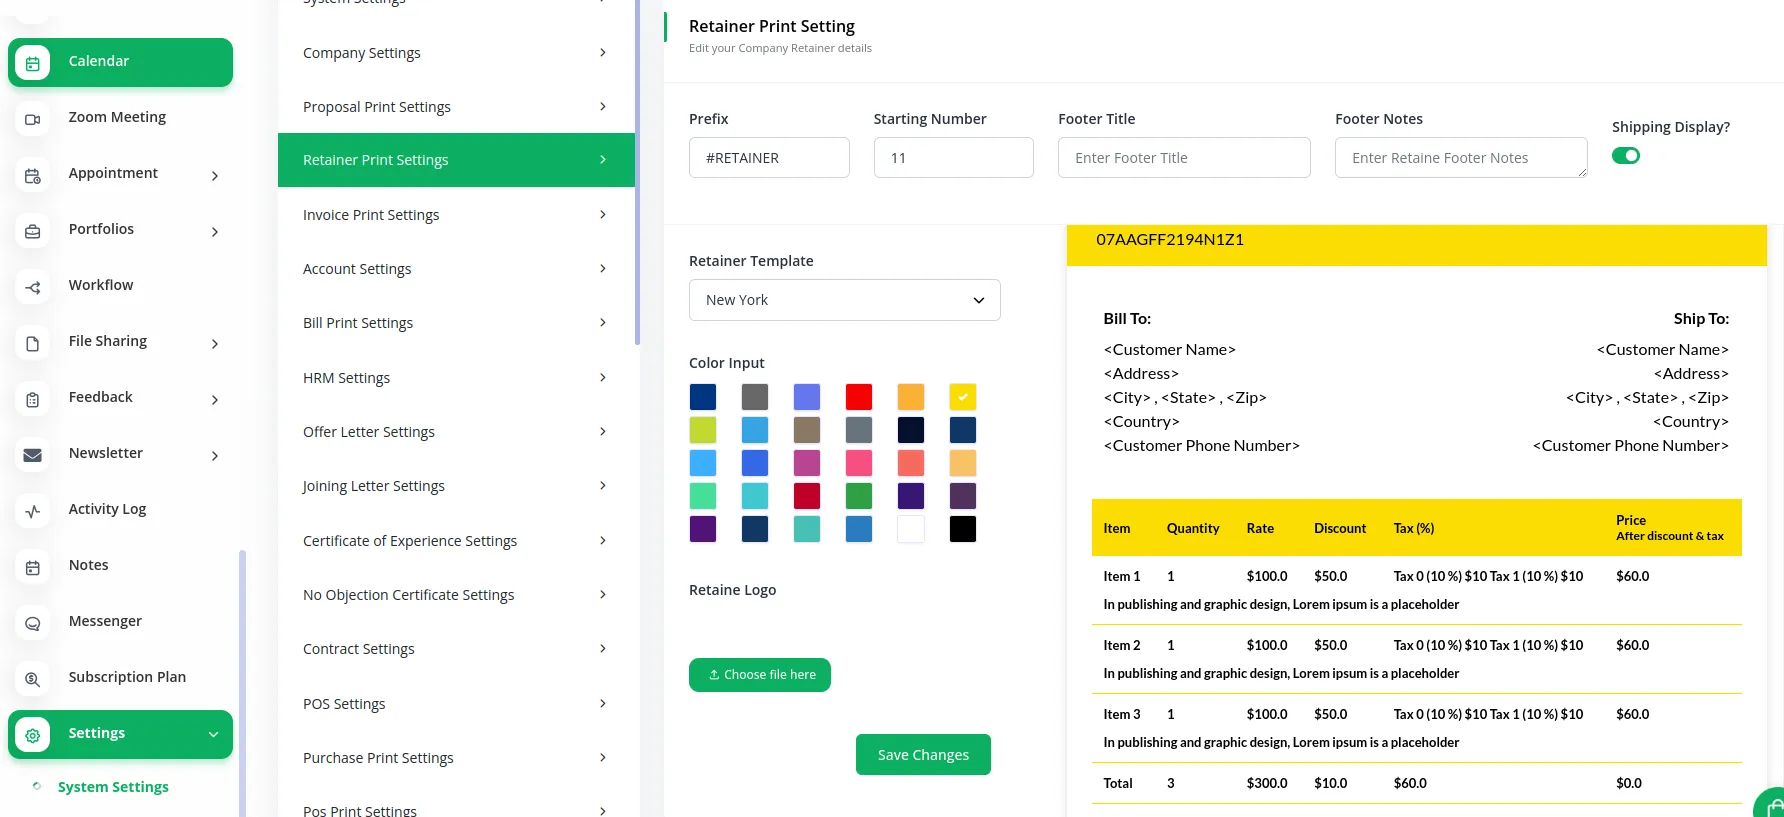Click the Save Changes button

pyautogui.click(x=922, y=755)
